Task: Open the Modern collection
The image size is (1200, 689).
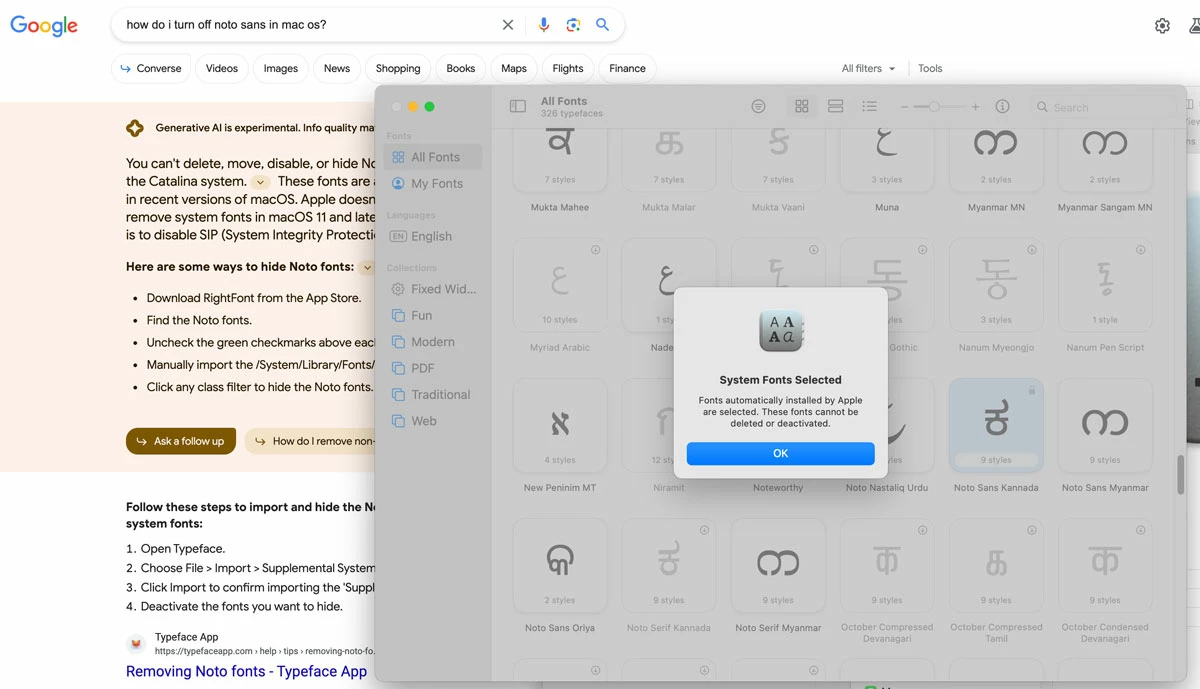Action: (433, 342)
